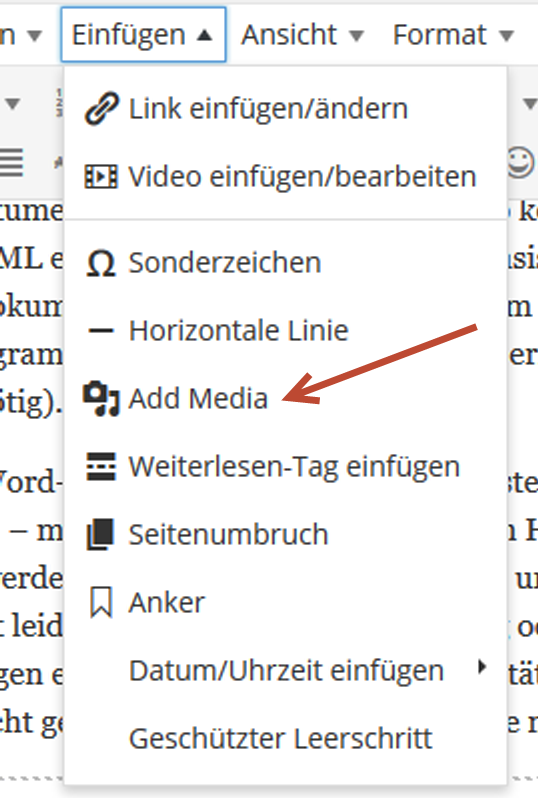Choose Video einfügen/bearbeiten entry

point(285,177)
